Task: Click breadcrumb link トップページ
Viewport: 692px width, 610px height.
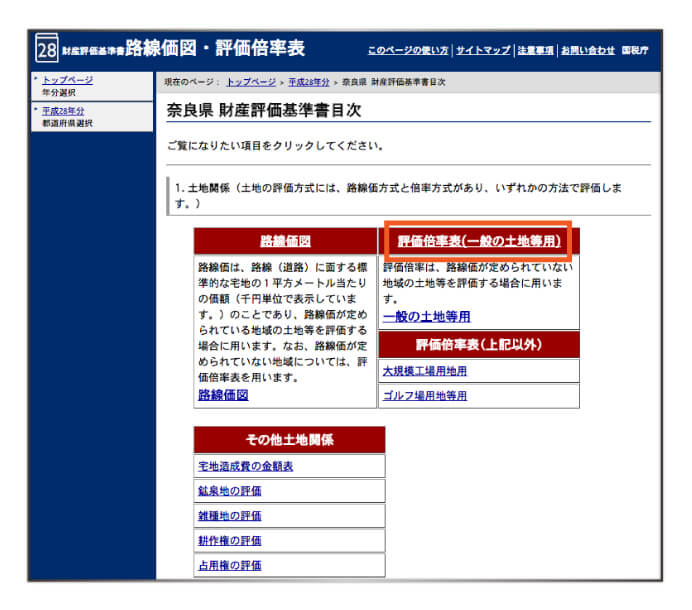Action: tap(251, 82)
